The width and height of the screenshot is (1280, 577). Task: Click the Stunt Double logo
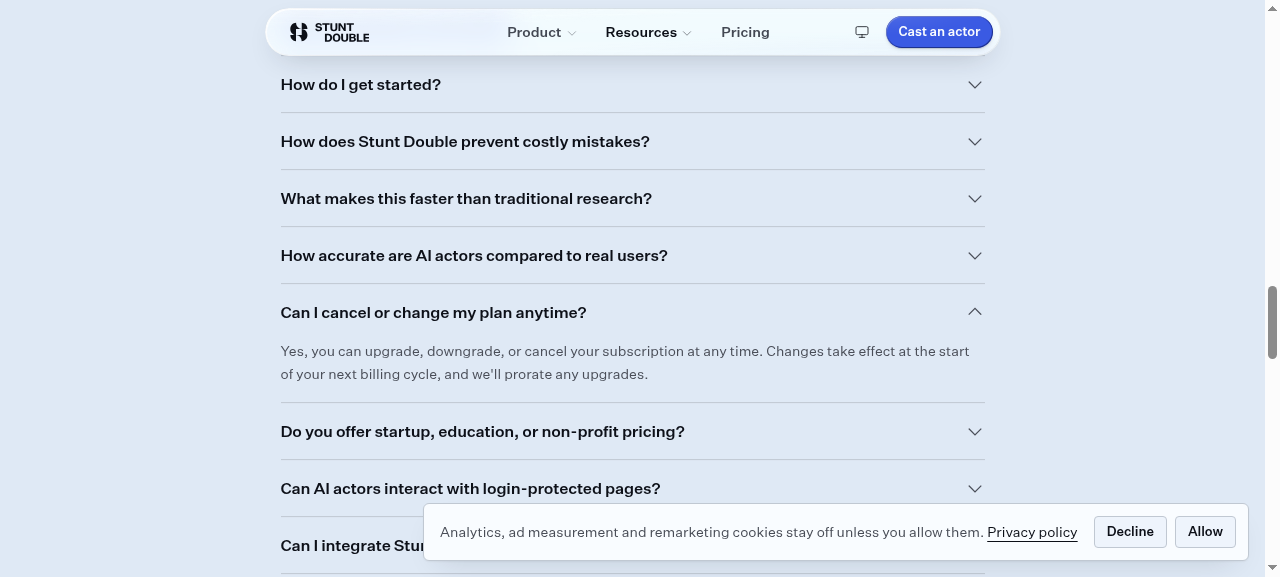click(329, 32)
